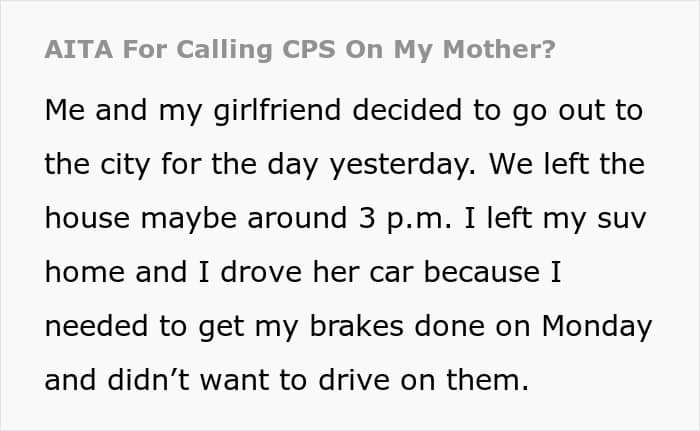Click the time '3 p.m.' in the text
This screenshot has height=431, width=700.
pyautogui.click(x=405, y=219)
